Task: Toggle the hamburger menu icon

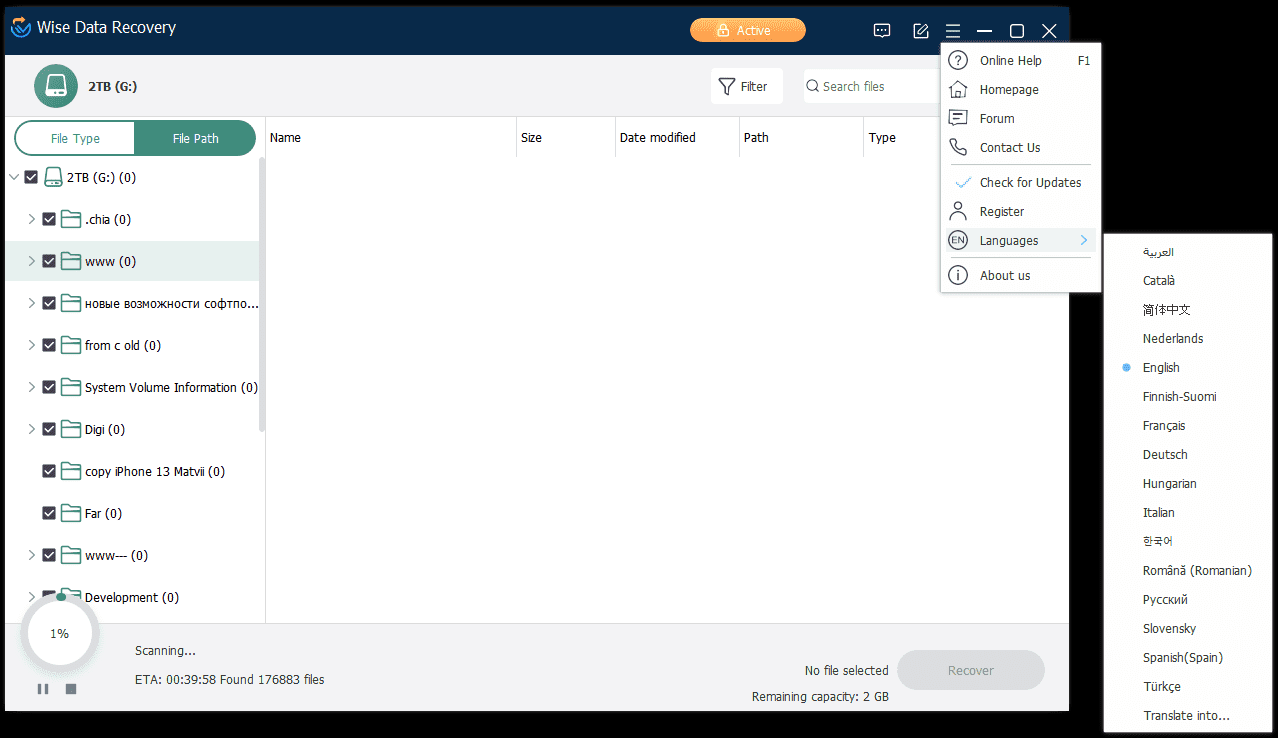Action: [953, 31]
